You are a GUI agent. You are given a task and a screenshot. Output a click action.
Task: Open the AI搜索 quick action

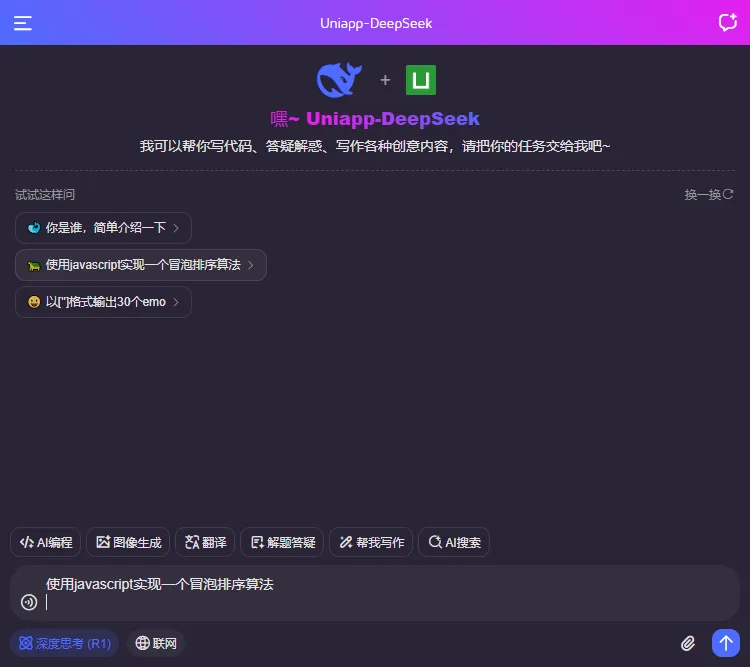[x=454, y=542]
